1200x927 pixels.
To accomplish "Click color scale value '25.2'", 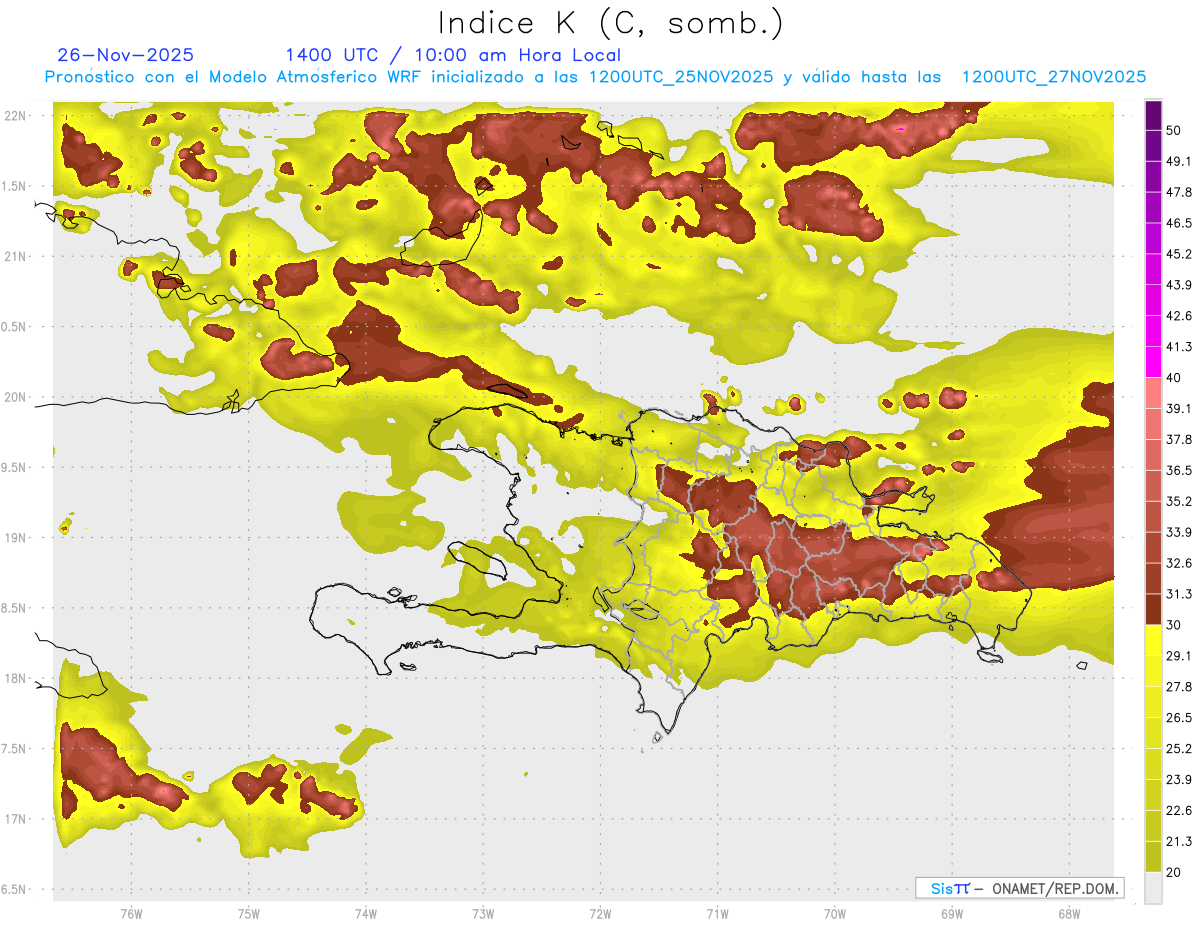I will pos(1179,748).
